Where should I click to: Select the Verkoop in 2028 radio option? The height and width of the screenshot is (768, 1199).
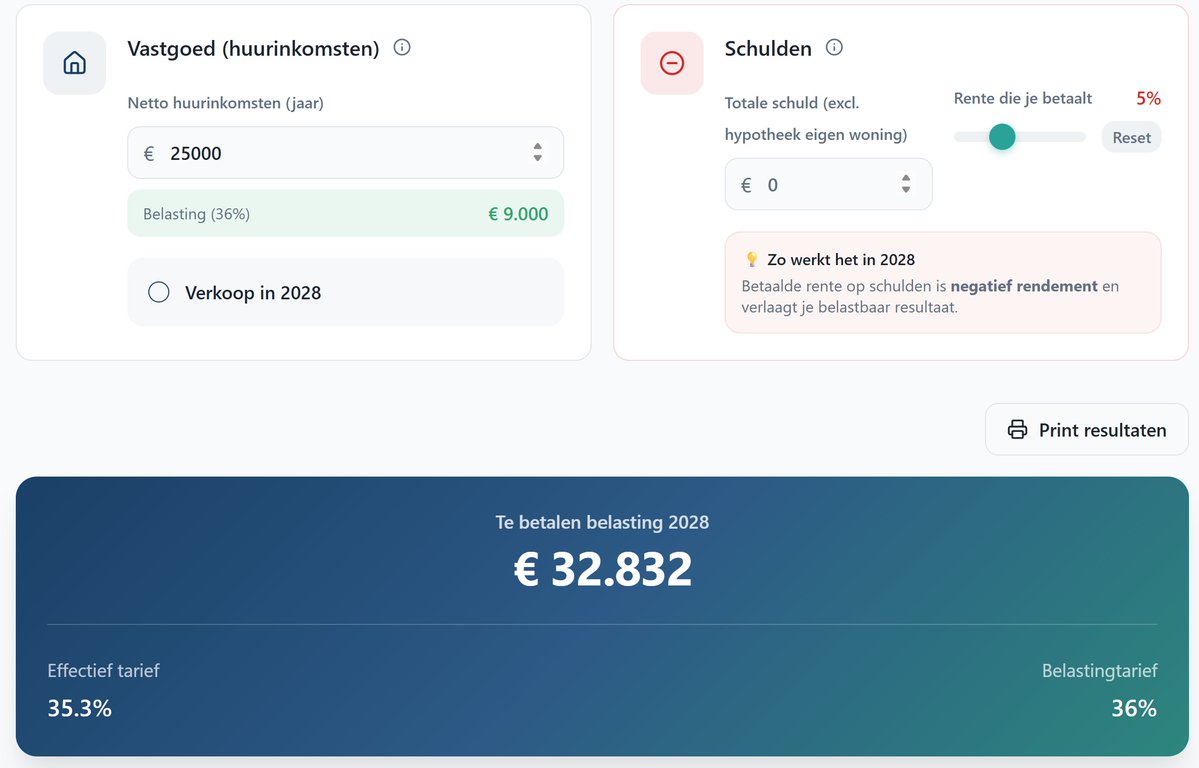(x=158, y=292)
